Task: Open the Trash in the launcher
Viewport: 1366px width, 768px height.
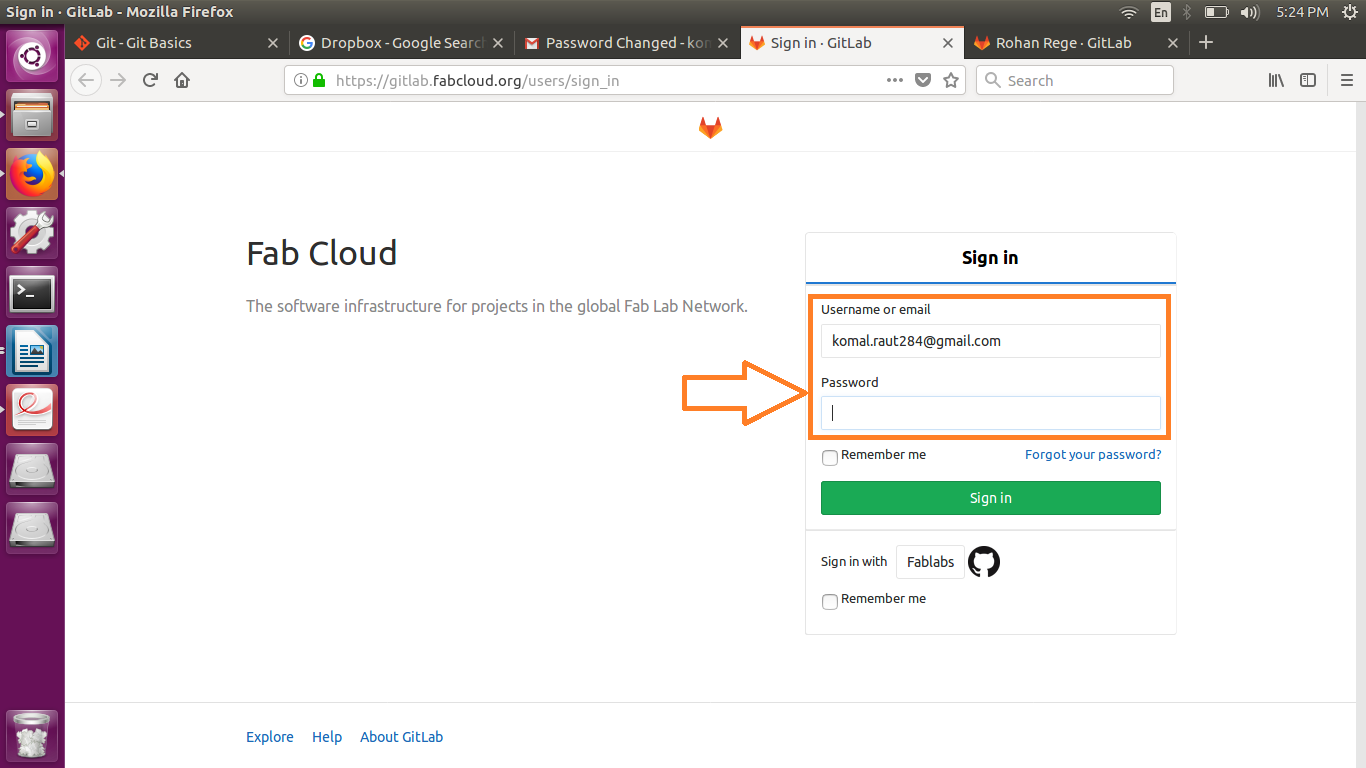Action: coord(33,736)
